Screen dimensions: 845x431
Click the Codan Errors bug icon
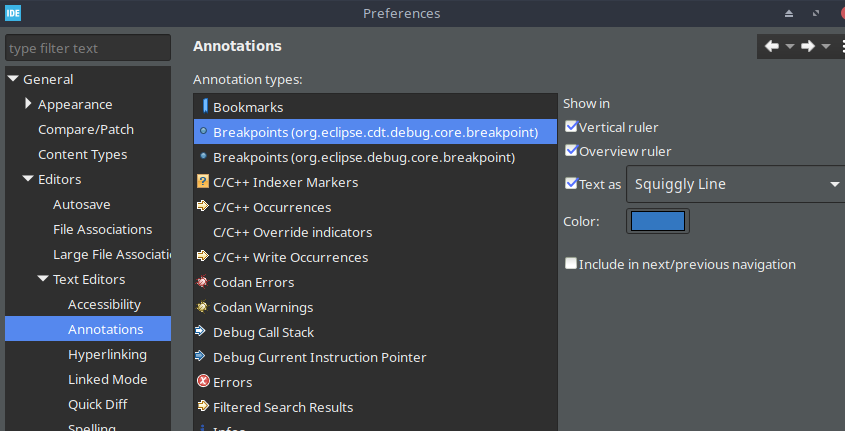click(203, 281)
